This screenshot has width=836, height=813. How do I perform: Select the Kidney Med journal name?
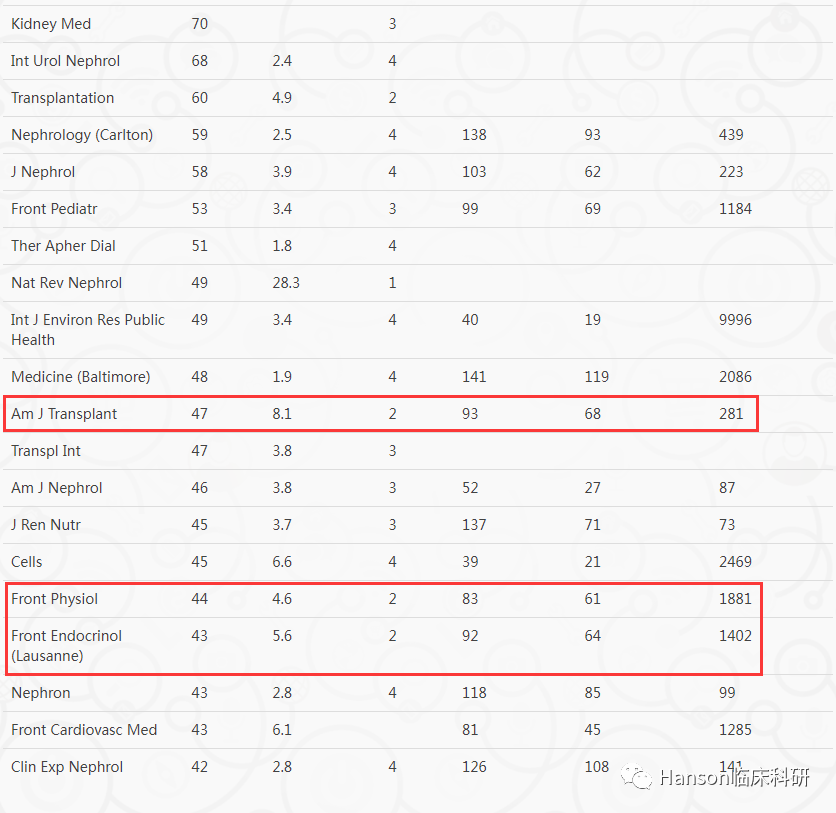coord(51,24)
